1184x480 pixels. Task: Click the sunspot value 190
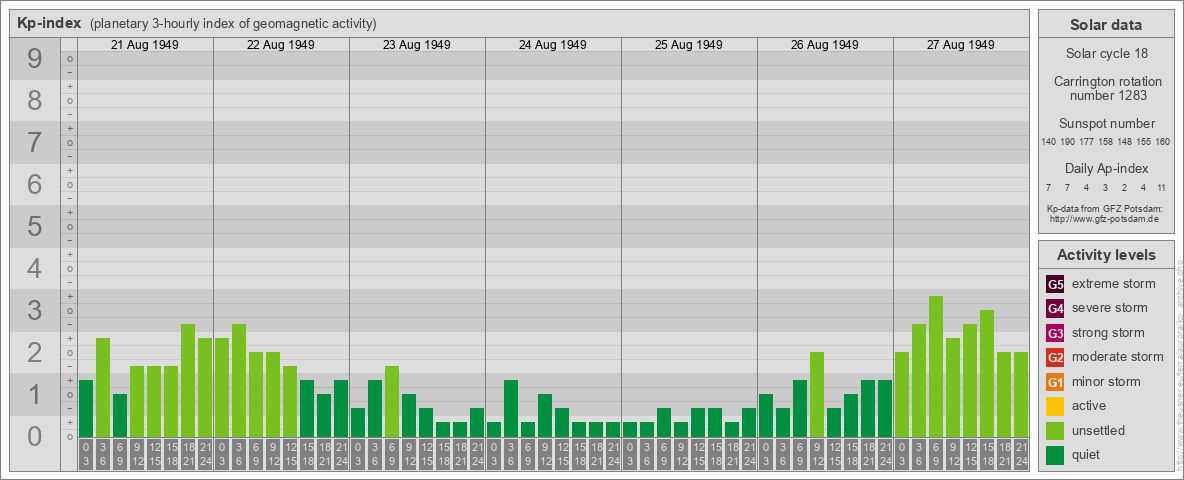pyautogui.click(x=1067, y=142)
